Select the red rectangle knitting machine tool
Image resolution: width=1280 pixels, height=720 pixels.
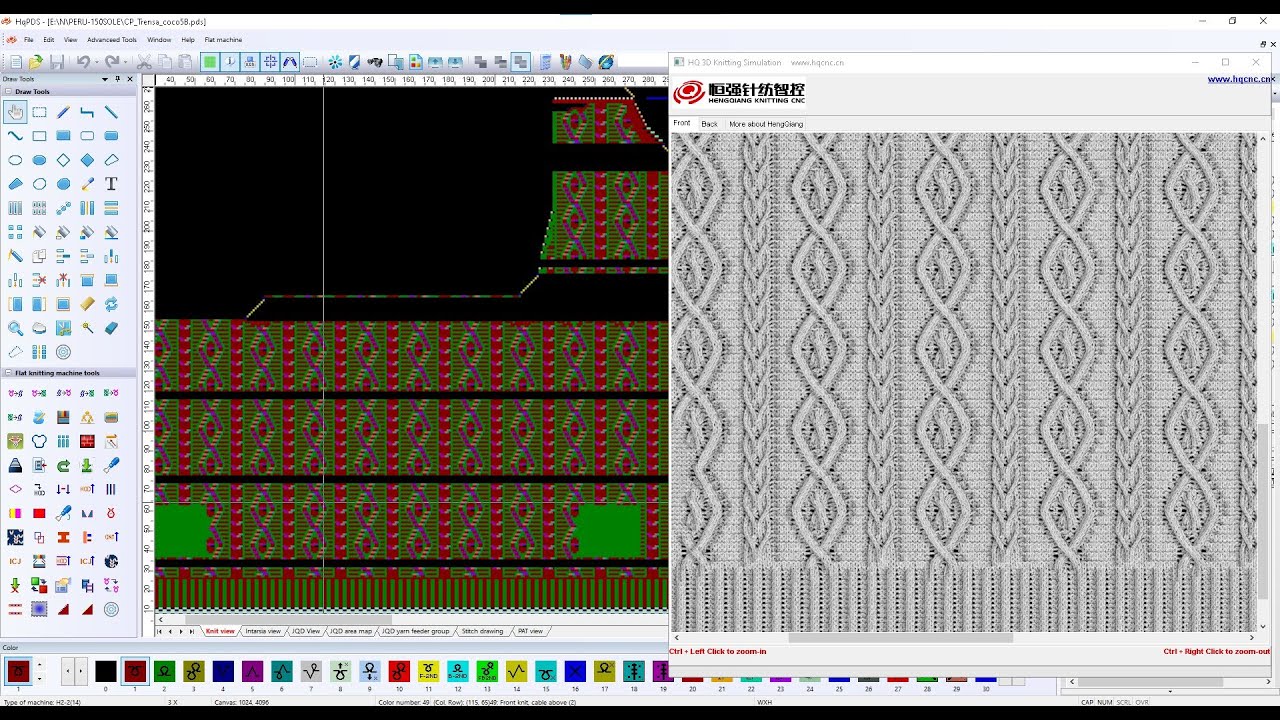coord(39,514)
